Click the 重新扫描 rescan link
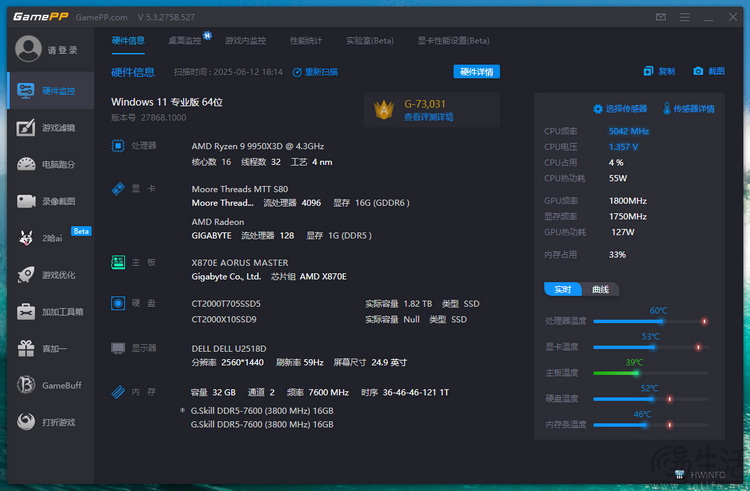Viewport: 750px width, 491px height. point(315,72)
